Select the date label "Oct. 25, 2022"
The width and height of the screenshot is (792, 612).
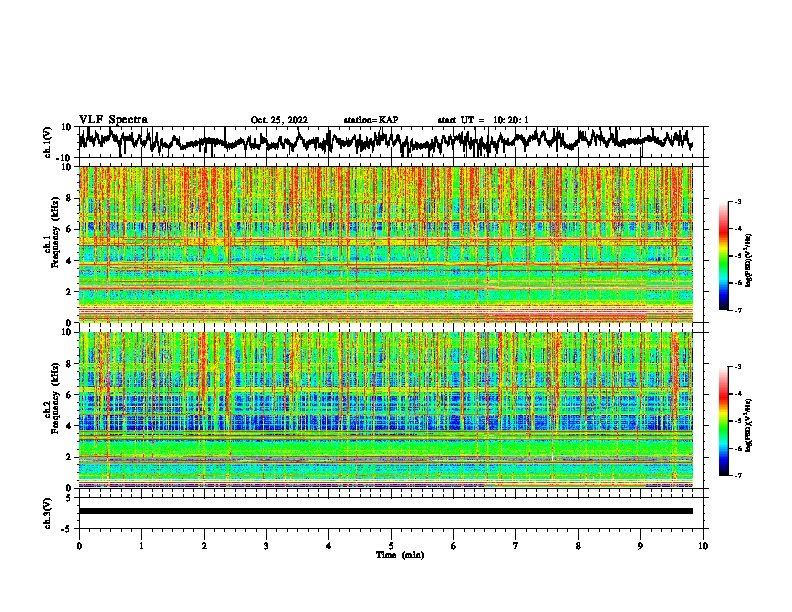click(x=279, y=120)
